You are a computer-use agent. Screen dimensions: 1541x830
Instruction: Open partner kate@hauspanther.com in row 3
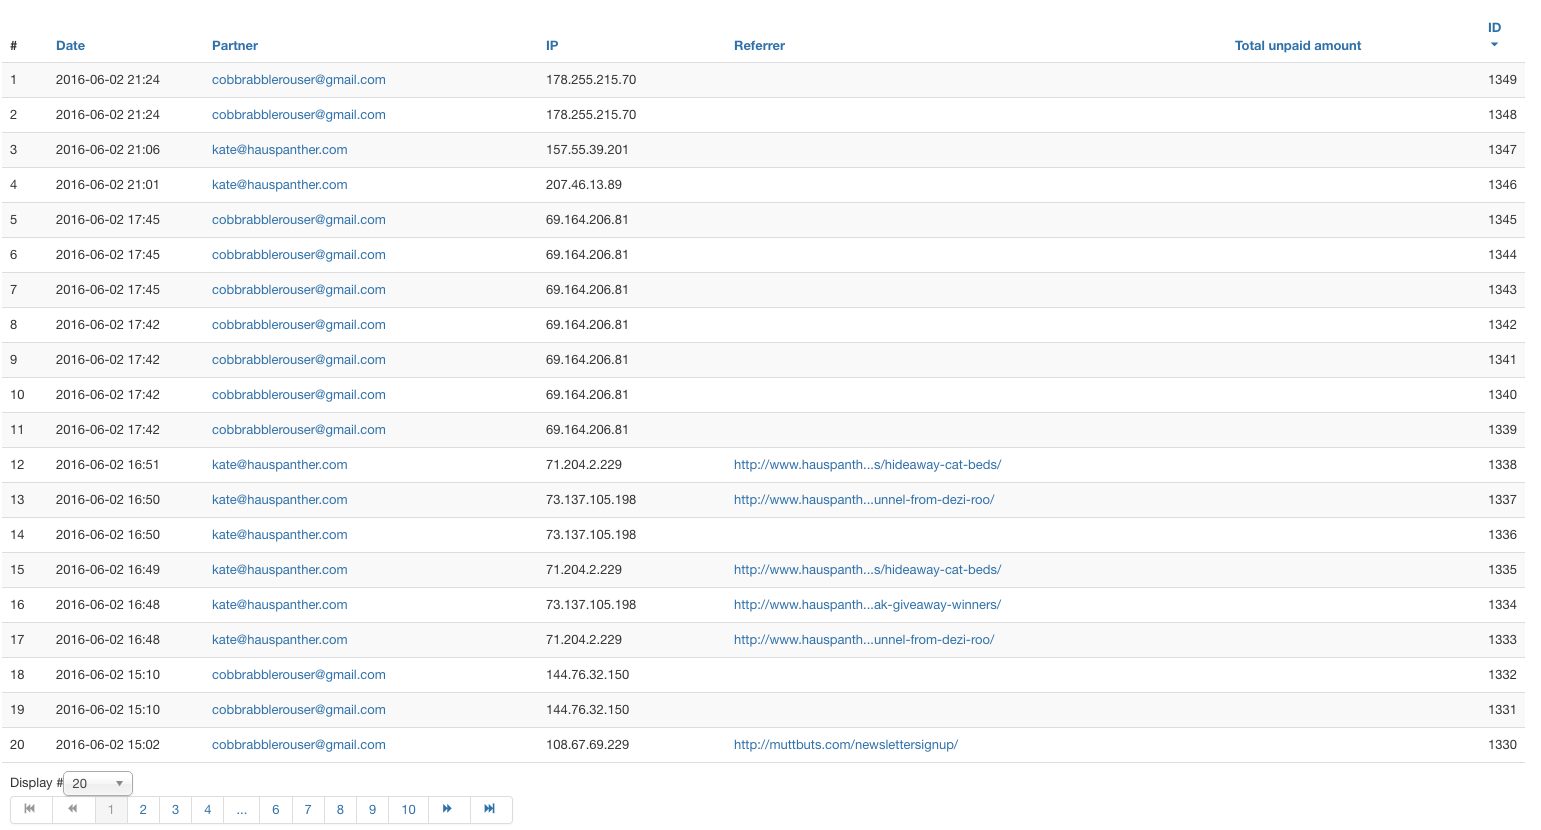coord(279,150)
